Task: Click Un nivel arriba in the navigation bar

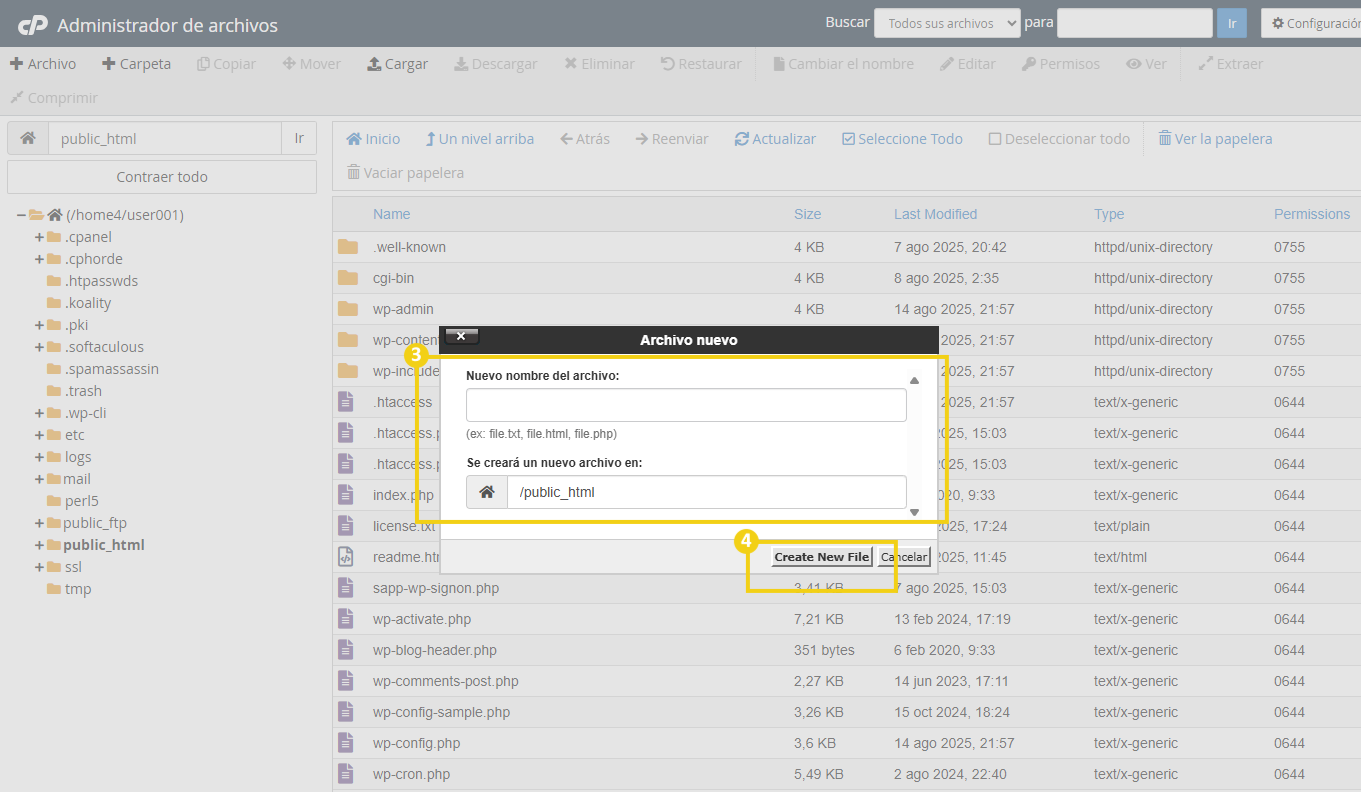Action: 479,138
